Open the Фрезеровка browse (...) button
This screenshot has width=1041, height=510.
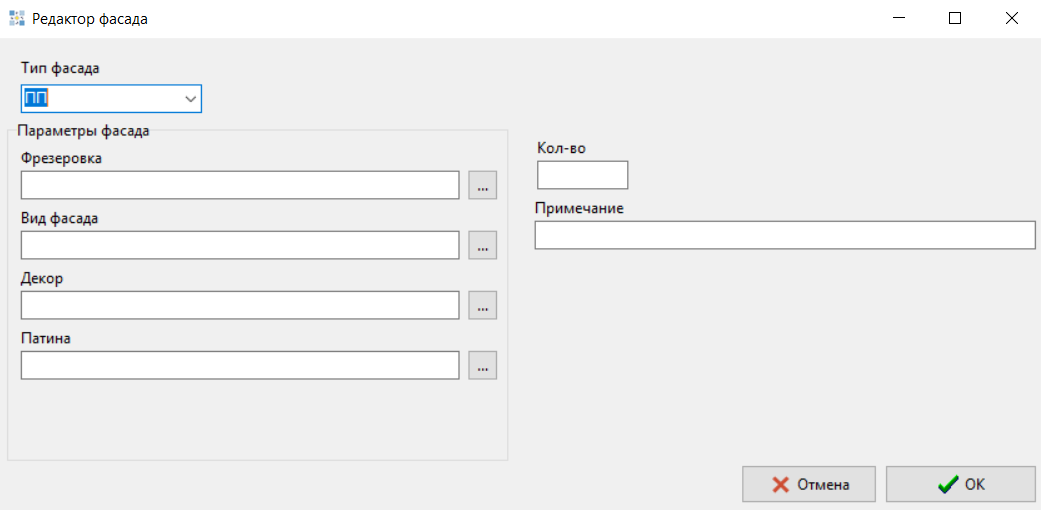pyautogui.click(x=482, y=186)
